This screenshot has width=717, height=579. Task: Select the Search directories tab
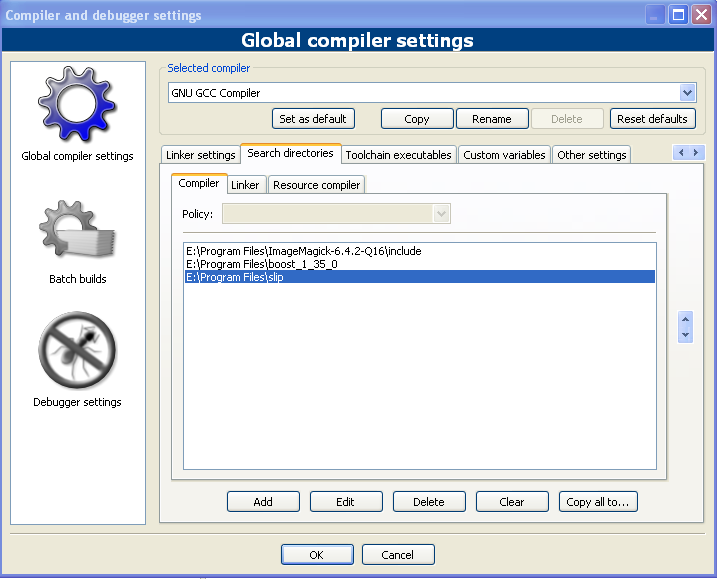pyautogui.click(x=290, y=153)
